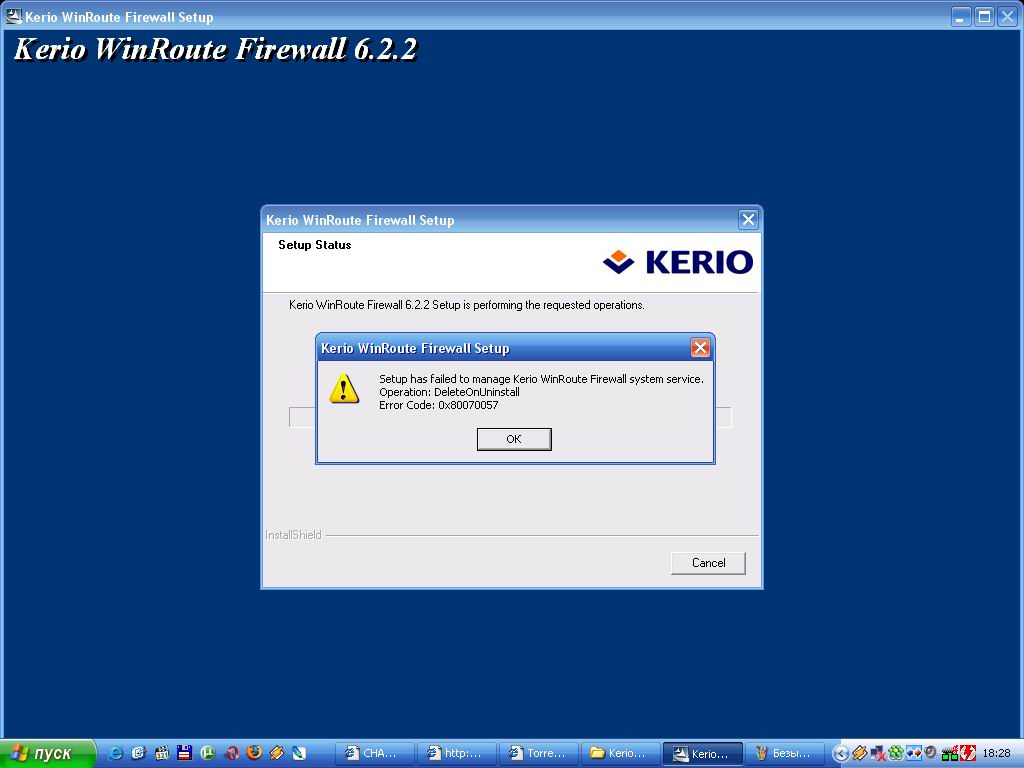Screen dimensions: 1024x768
Task: Click network disconnected tray icon
Action: point(878,754)
